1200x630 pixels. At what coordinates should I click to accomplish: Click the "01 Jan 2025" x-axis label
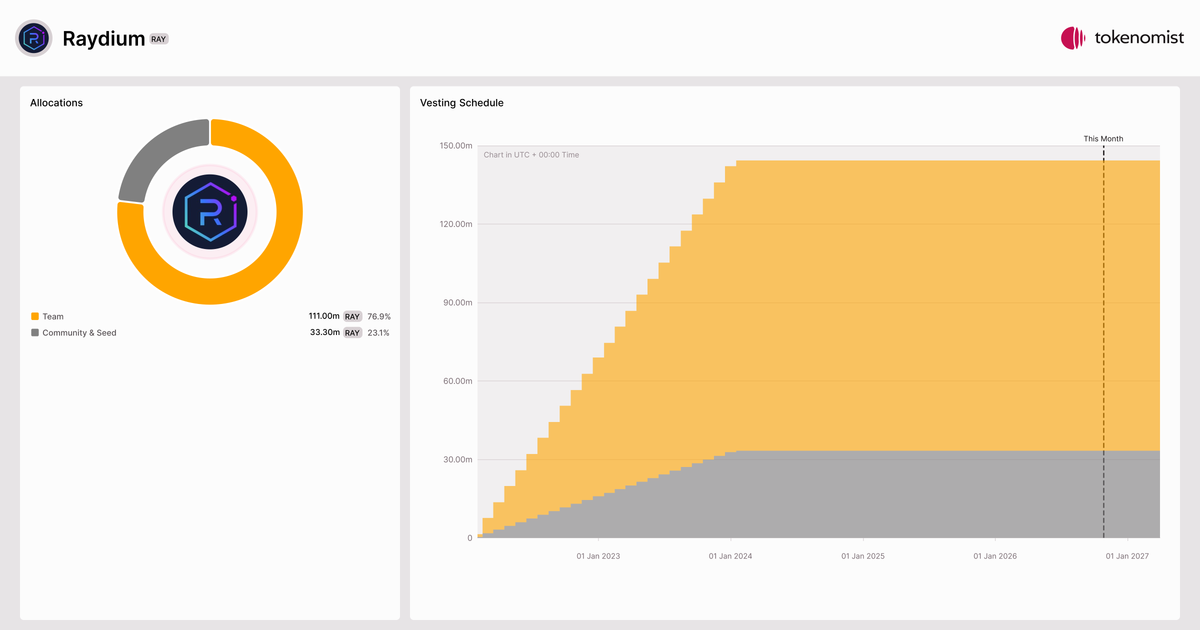coord(863,556)
